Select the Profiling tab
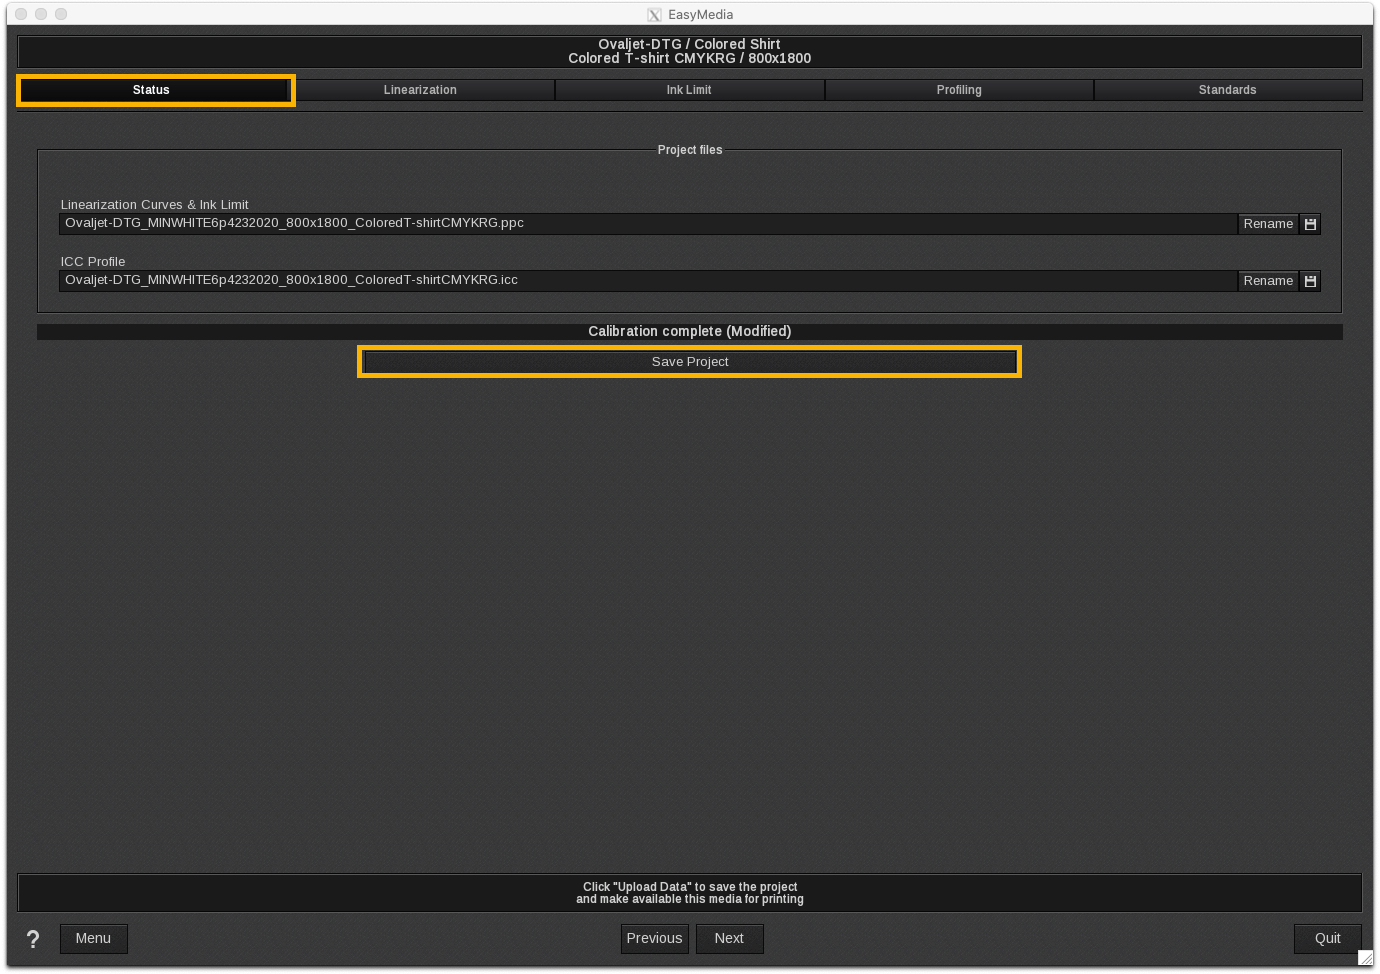1380x974 pixels. (x=959, y=90)
